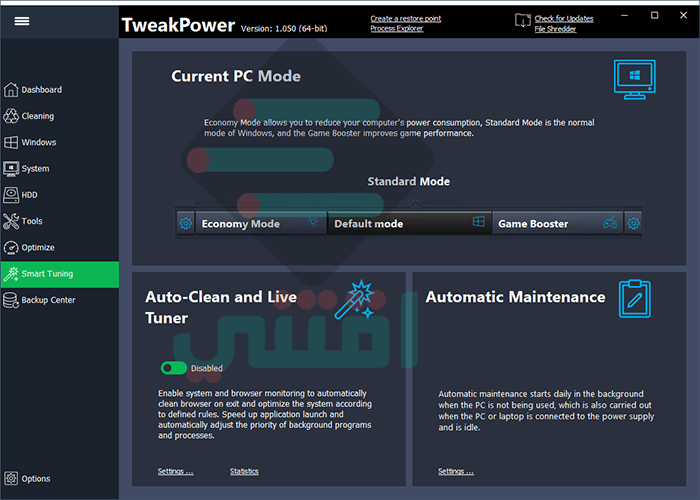This screenshot has height=500, width=700.
Task: Open Economy Mode settings gear
Action: pyautogui.click(x=185, y=223)
